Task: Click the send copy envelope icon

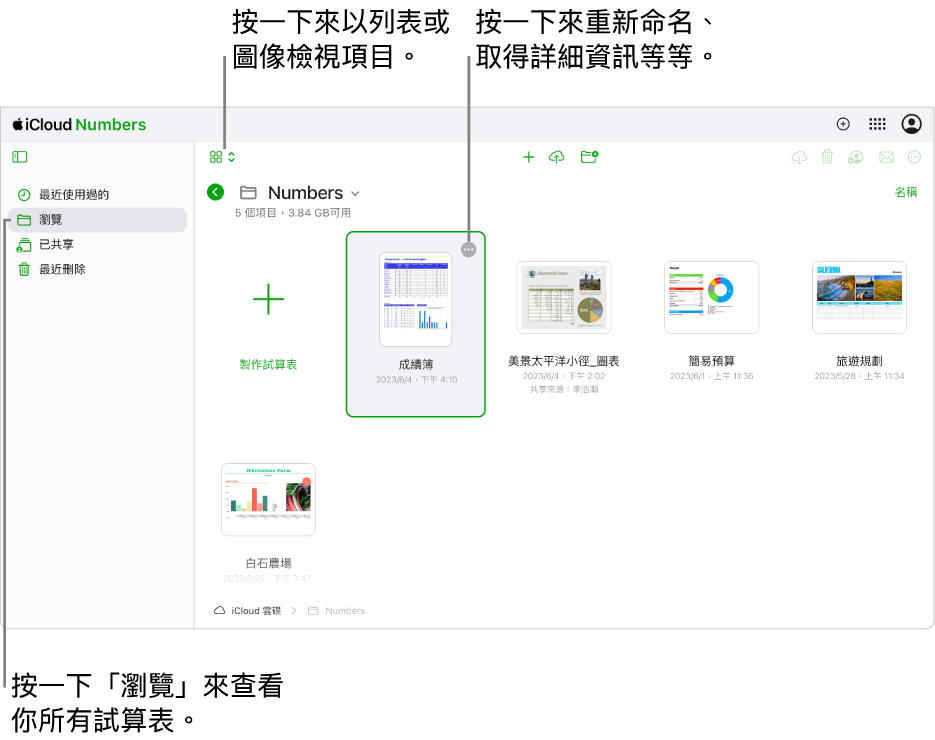Action: (x=887, y=157)
